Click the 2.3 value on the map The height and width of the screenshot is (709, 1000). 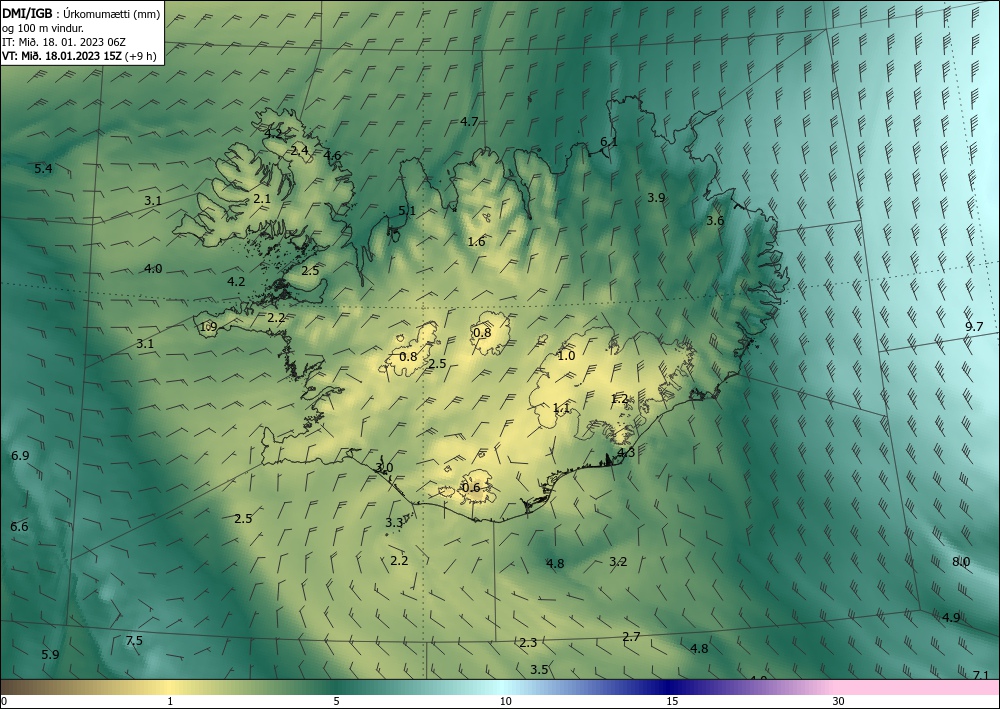pos(528,643)
